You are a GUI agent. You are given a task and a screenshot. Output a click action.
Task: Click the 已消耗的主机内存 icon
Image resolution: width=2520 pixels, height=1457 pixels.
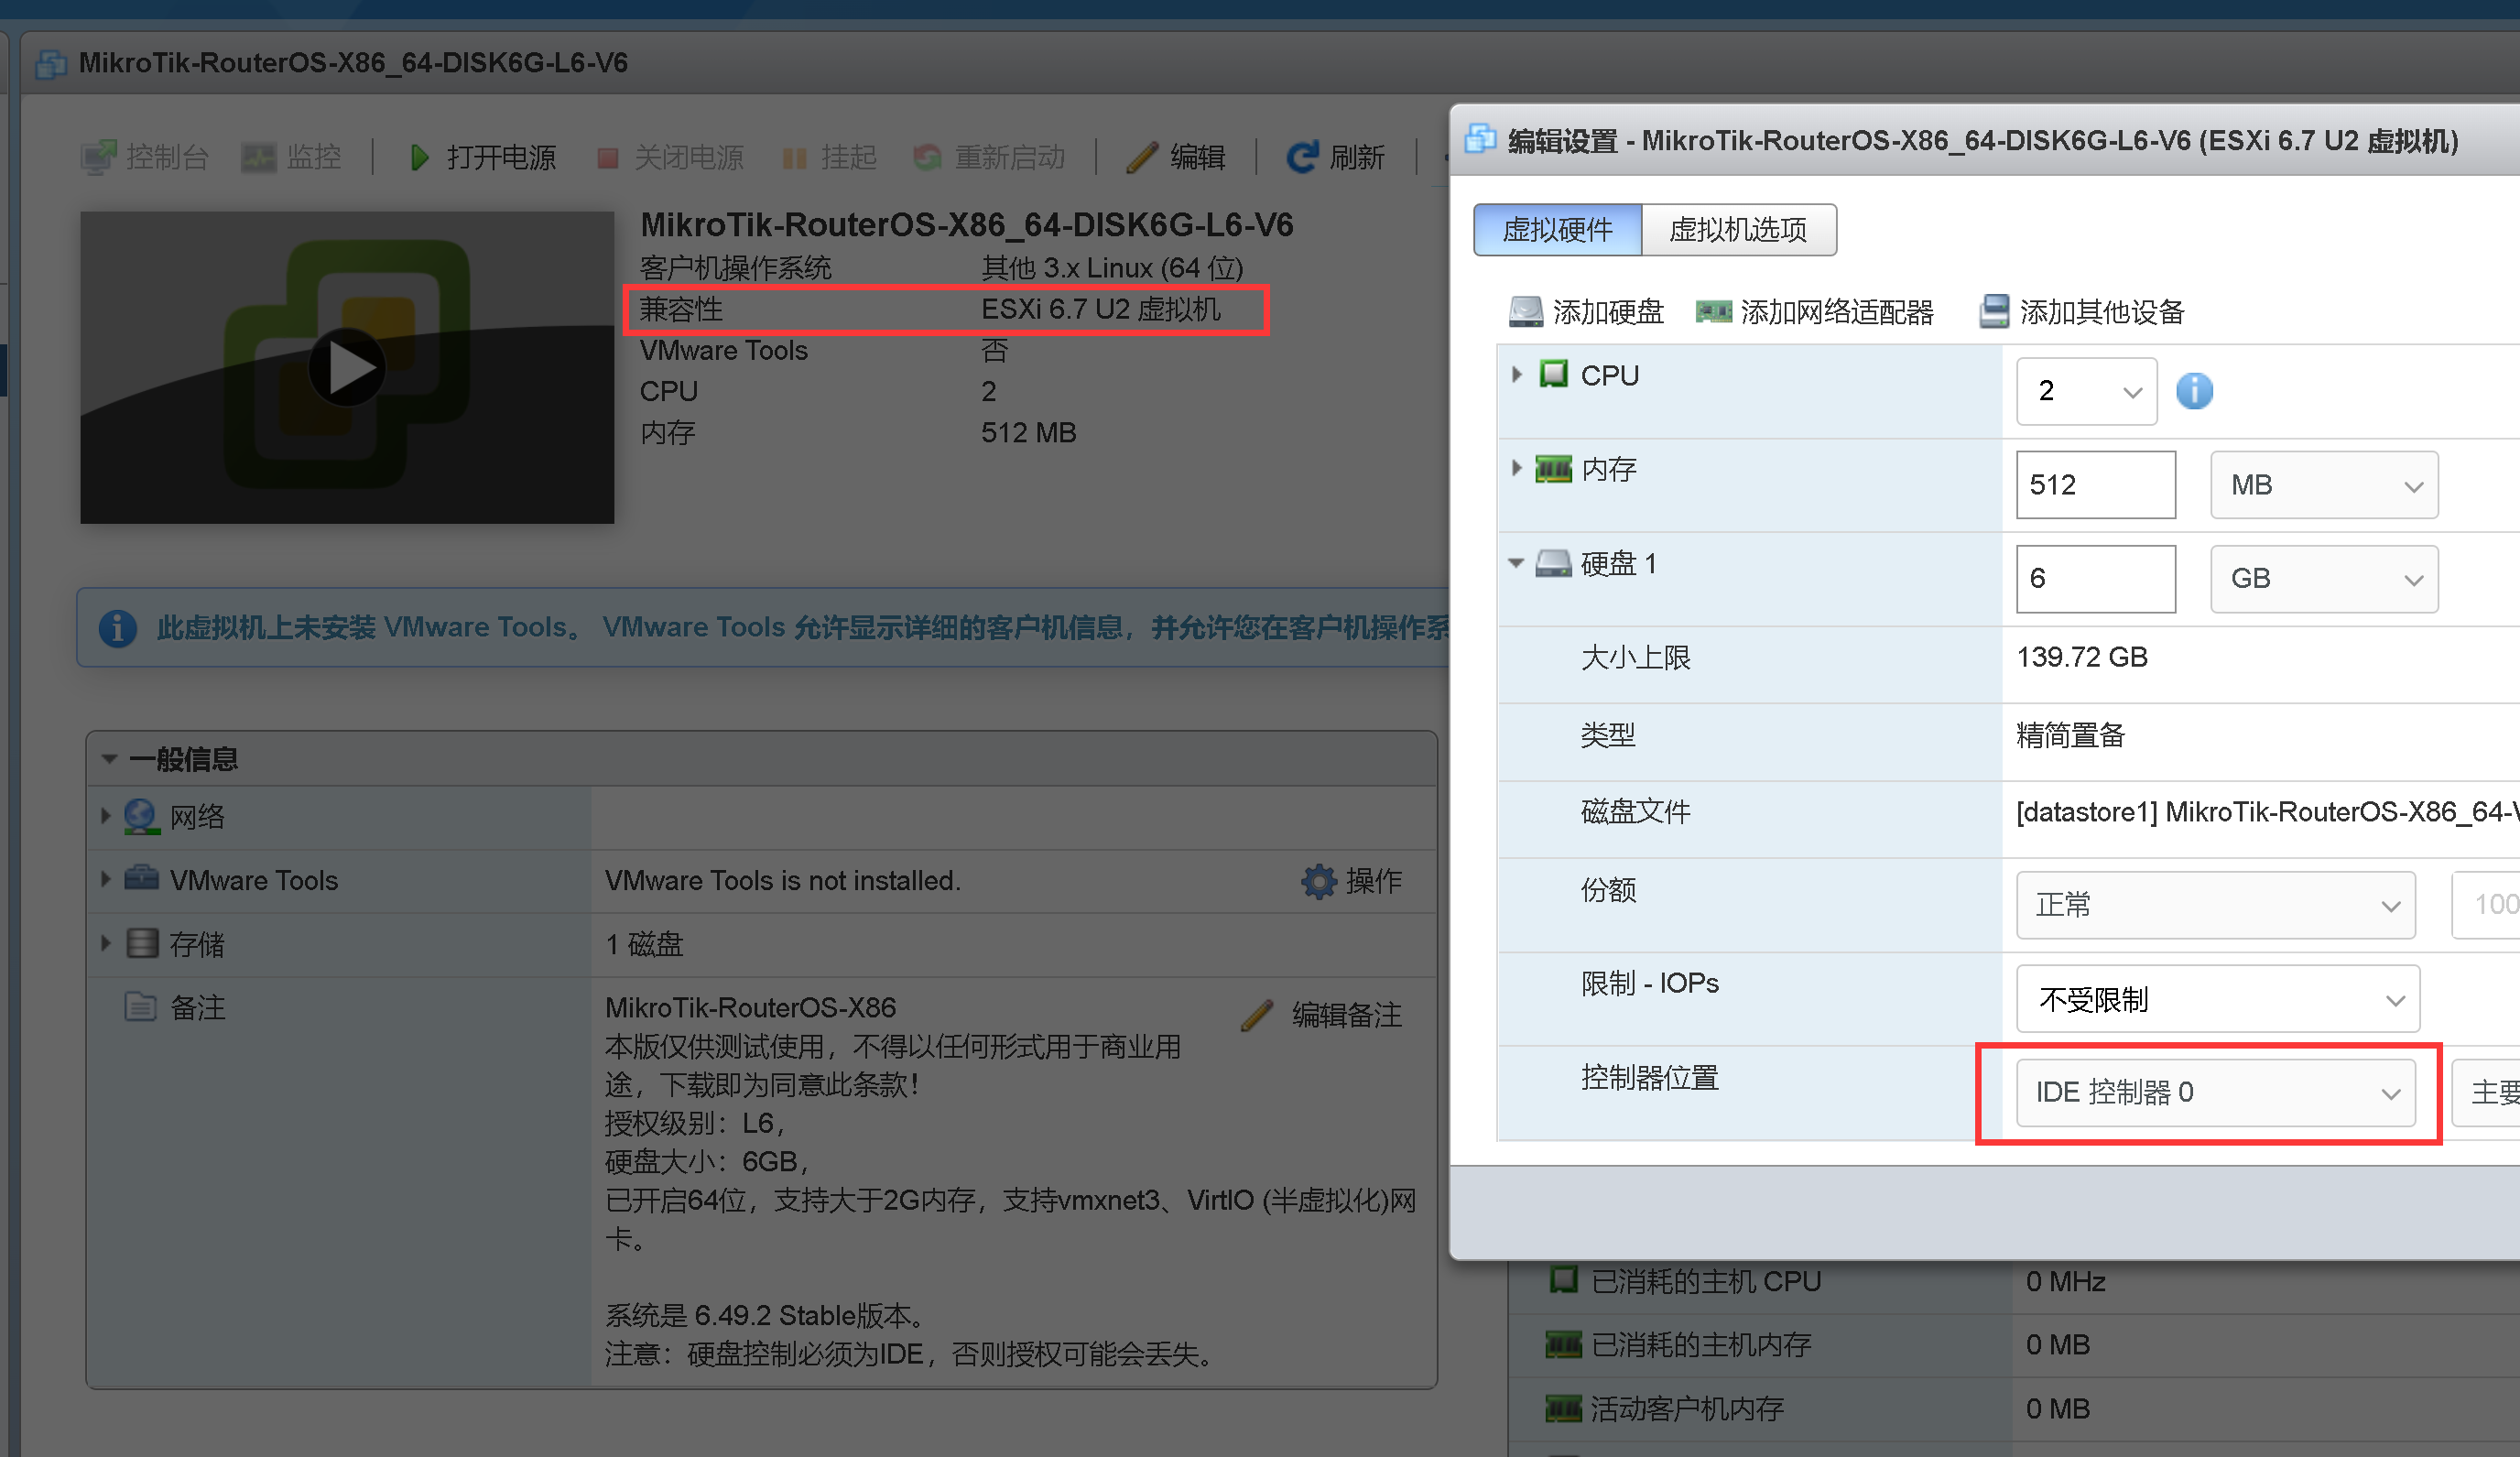pos(1563,1344)
